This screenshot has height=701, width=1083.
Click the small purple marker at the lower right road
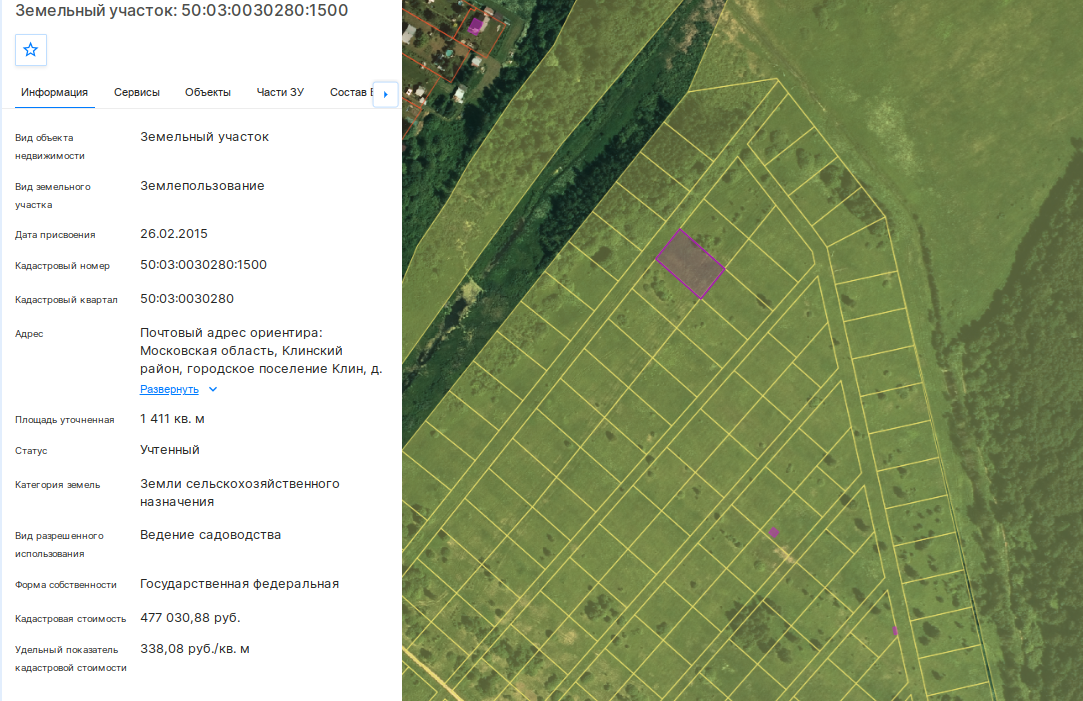[895, 631]
